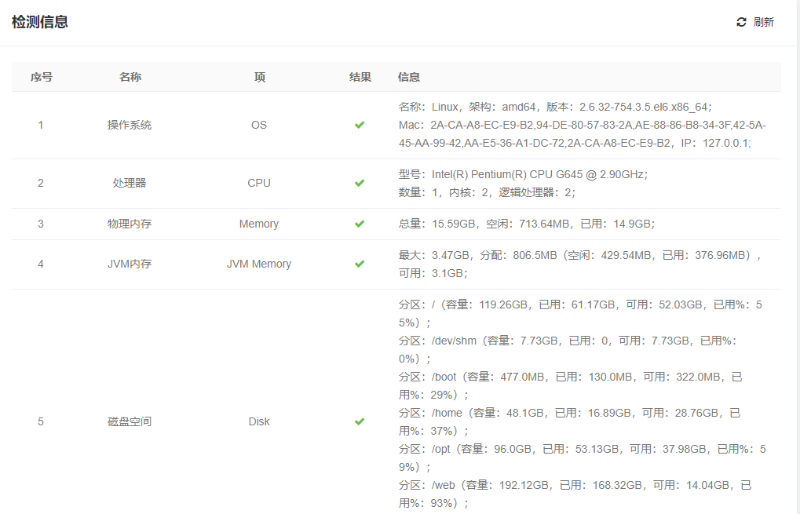Click the 序号 column header
Screen dimensions: 800x514
pos(41,77)
